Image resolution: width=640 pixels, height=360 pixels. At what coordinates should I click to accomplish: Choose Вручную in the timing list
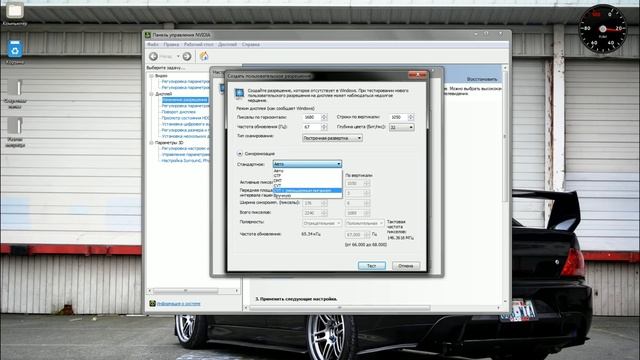coord(307,196)
